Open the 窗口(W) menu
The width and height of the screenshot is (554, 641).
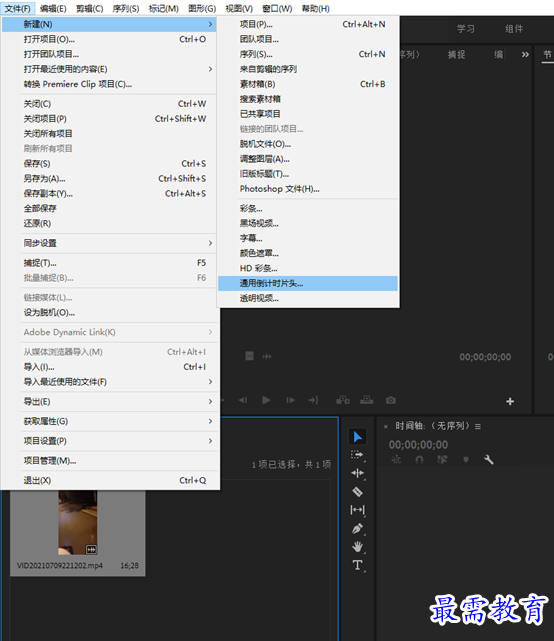point(277,9)
